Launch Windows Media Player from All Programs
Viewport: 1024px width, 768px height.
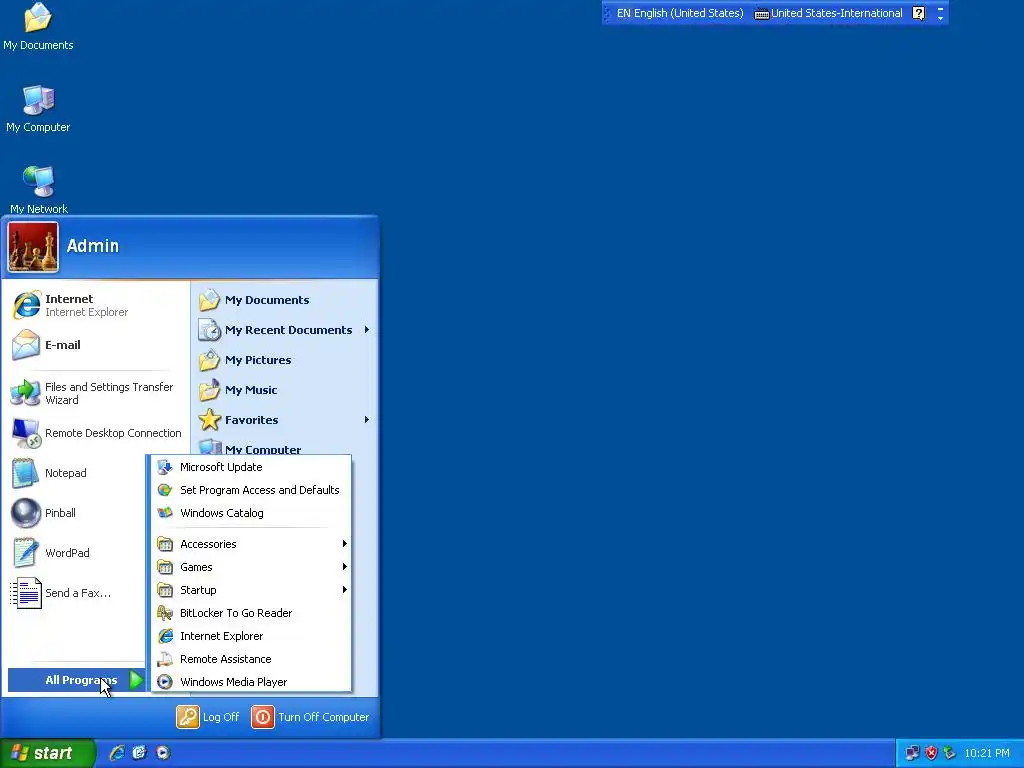click(x=251, y=682)
